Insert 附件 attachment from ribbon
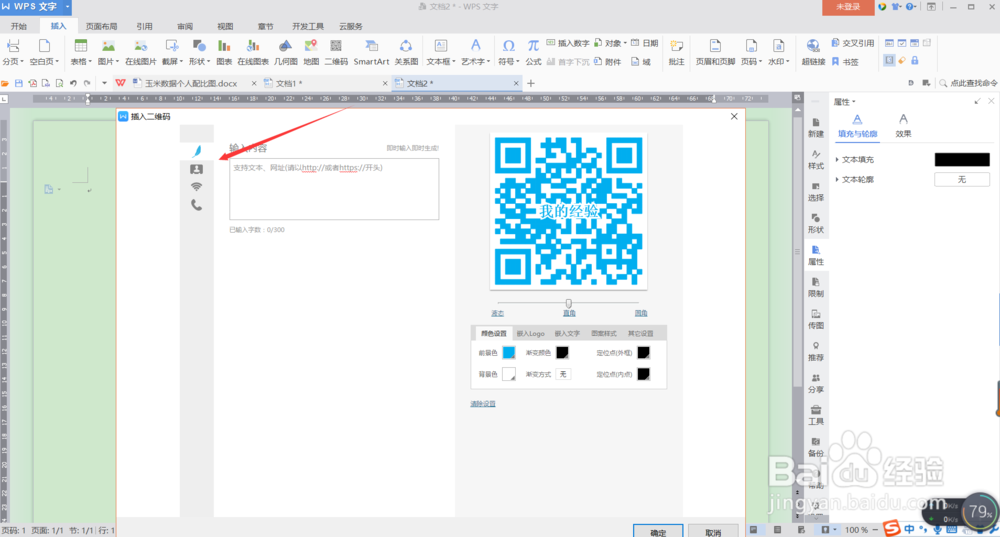Screen dimensions: 1000x537 [x=607, y=62]
